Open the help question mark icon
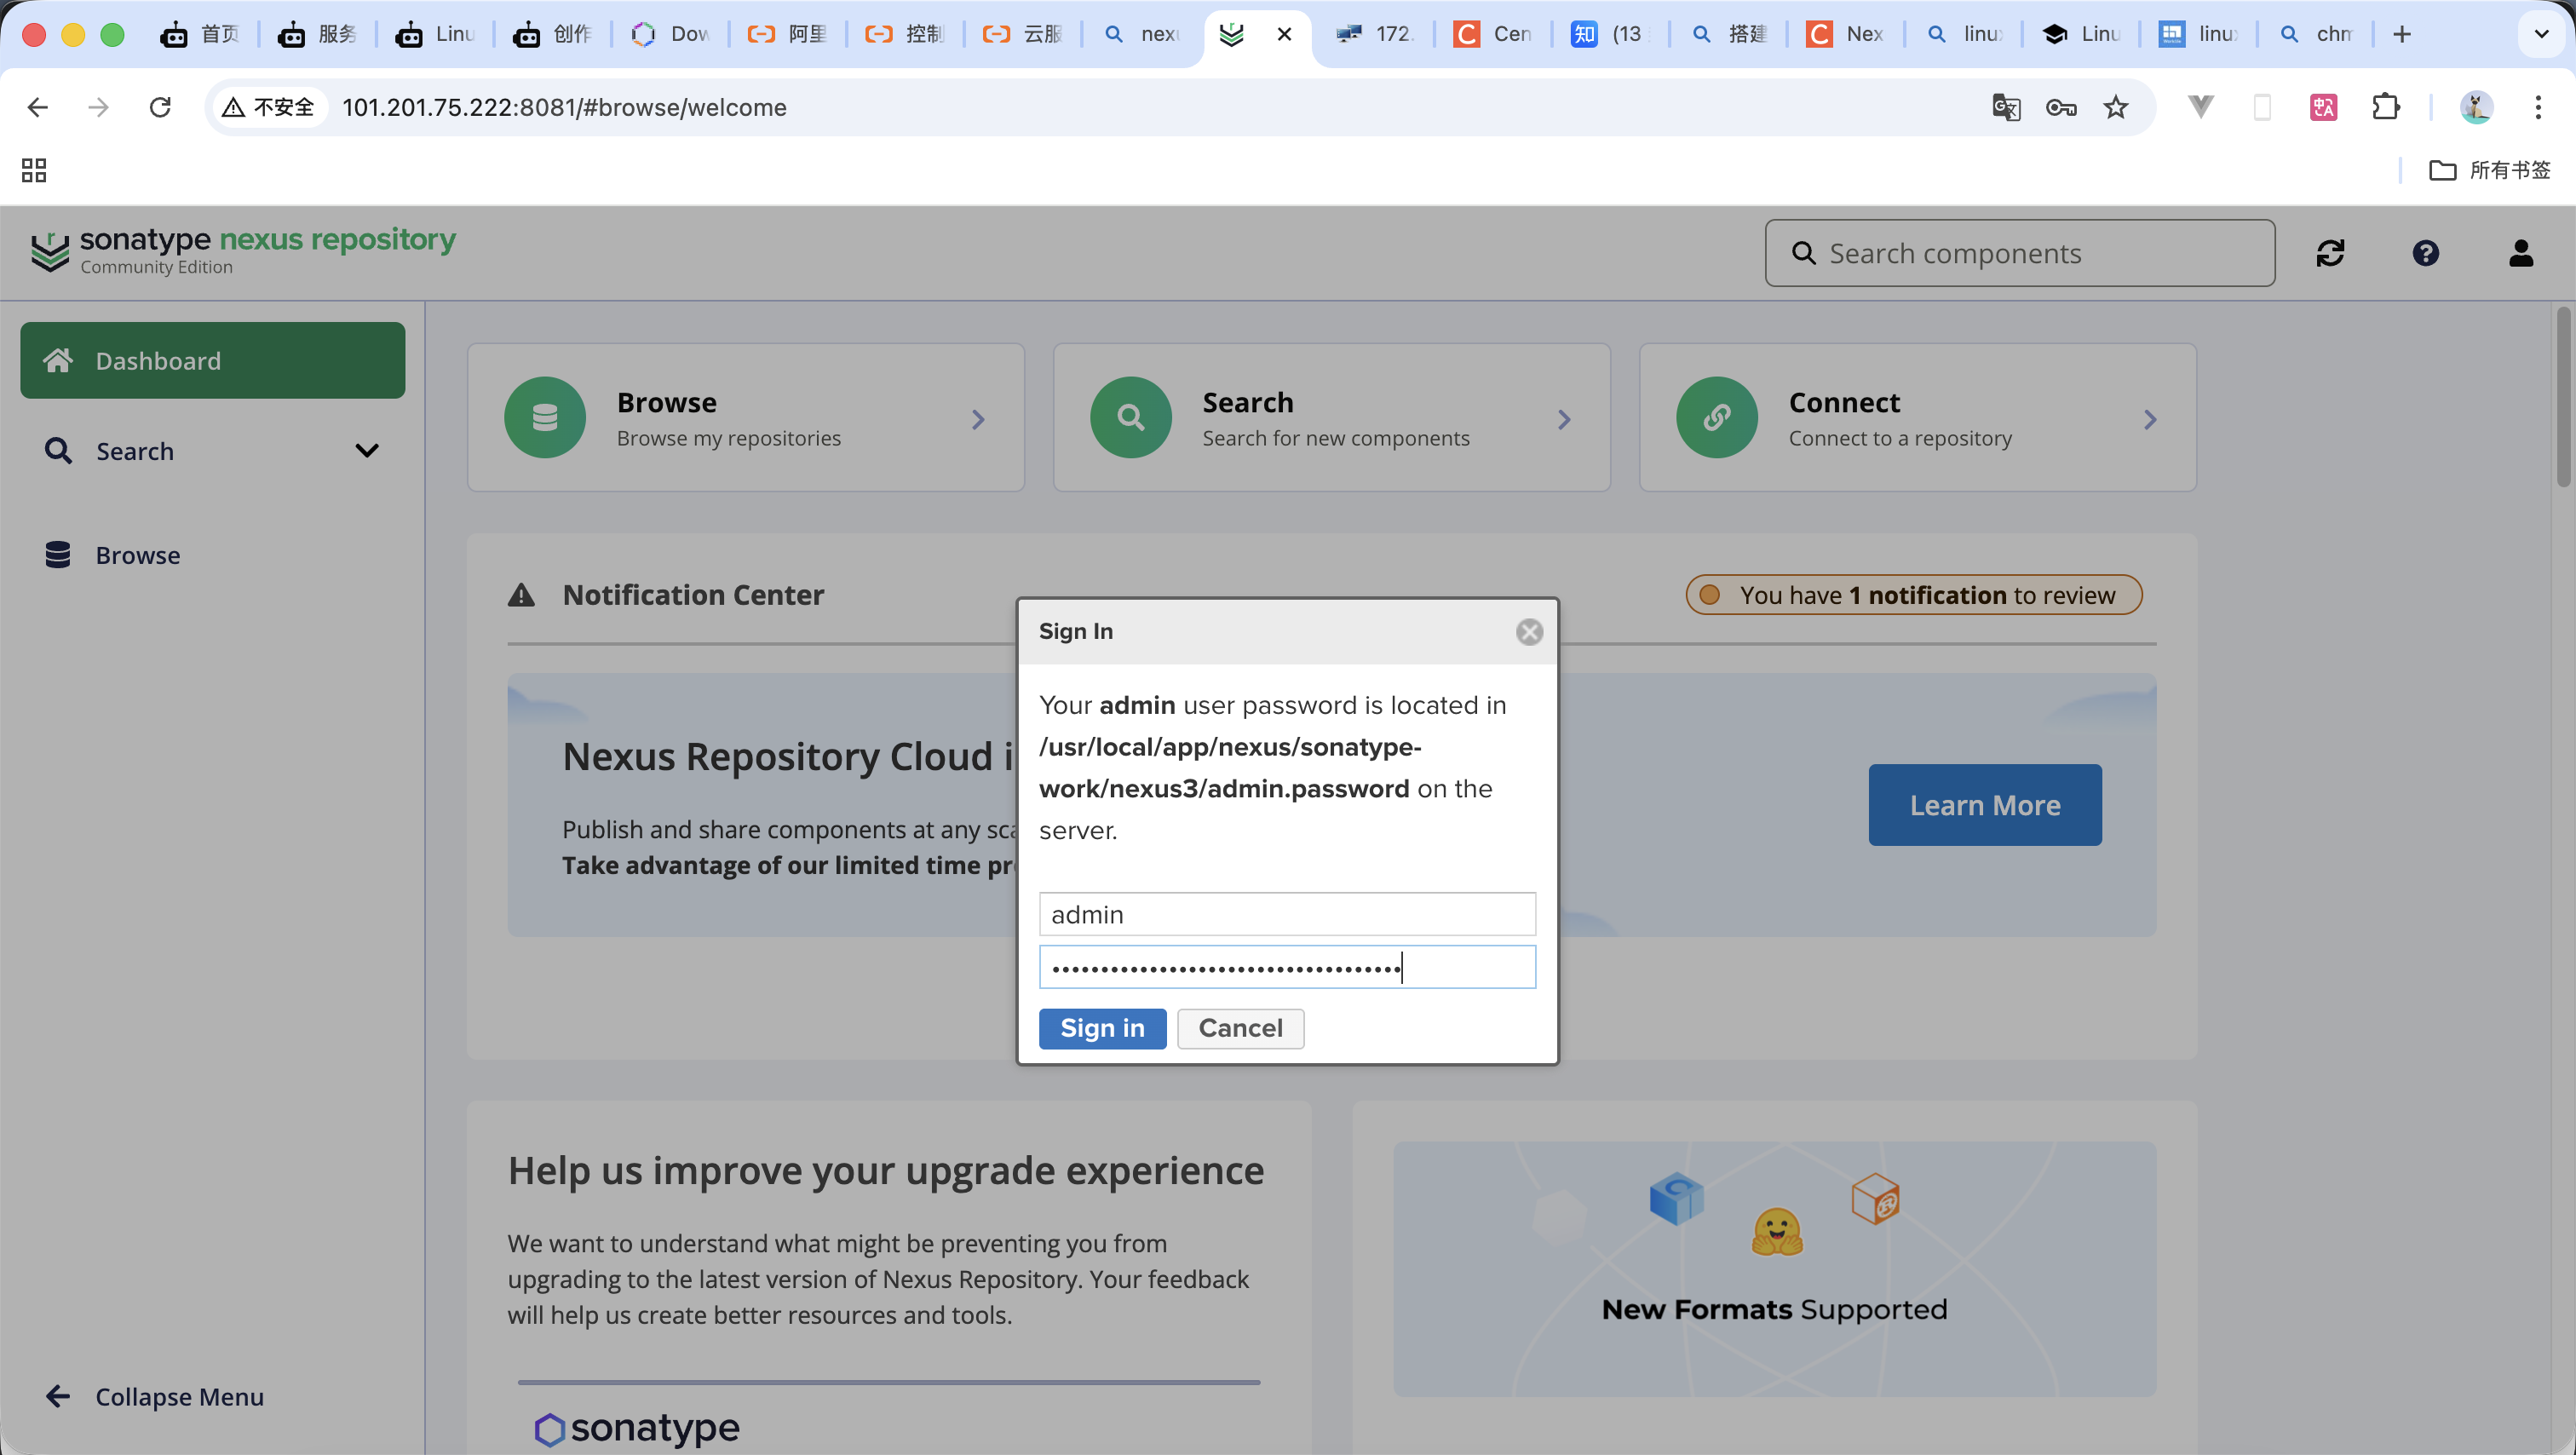The width and height of the screenshot is (2576, 1455). coord(2425,253)
